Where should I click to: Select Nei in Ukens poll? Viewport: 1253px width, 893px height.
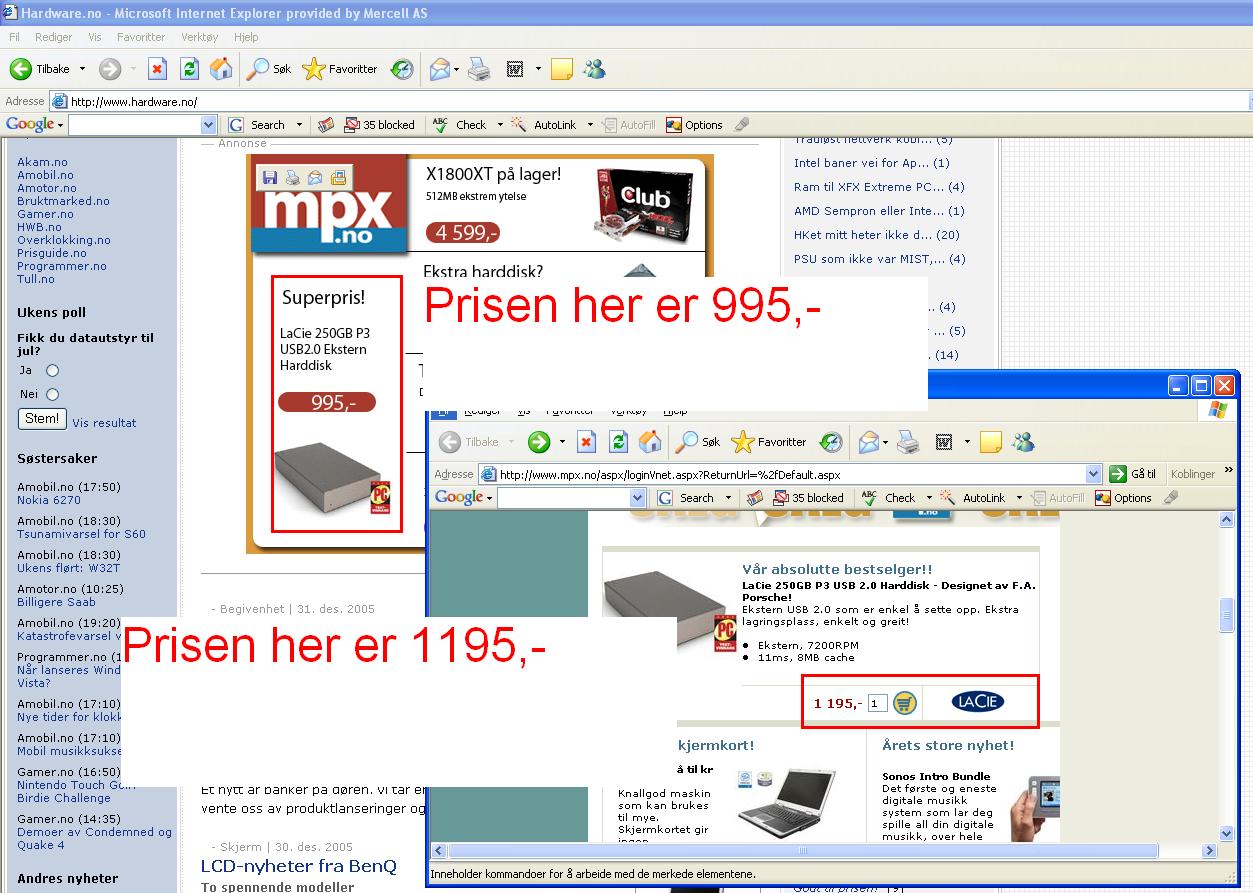click(x=53, y=395)
